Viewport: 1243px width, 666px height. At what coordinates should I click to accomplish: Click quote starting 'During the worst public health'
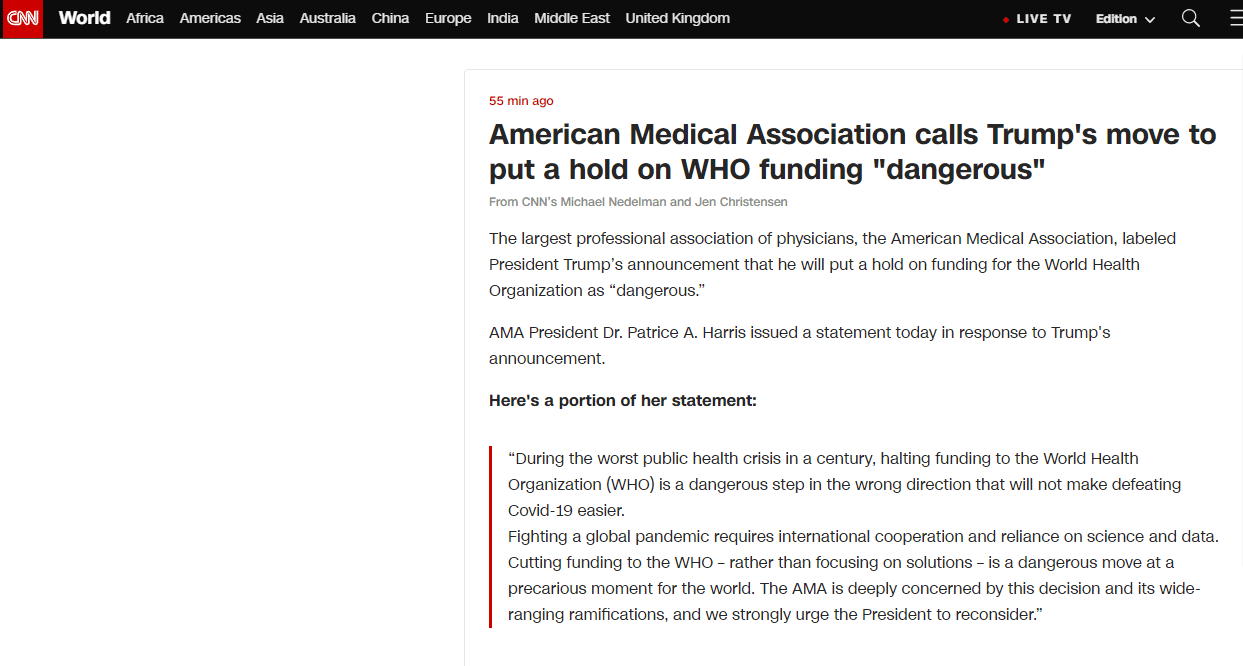click(845, 484)
